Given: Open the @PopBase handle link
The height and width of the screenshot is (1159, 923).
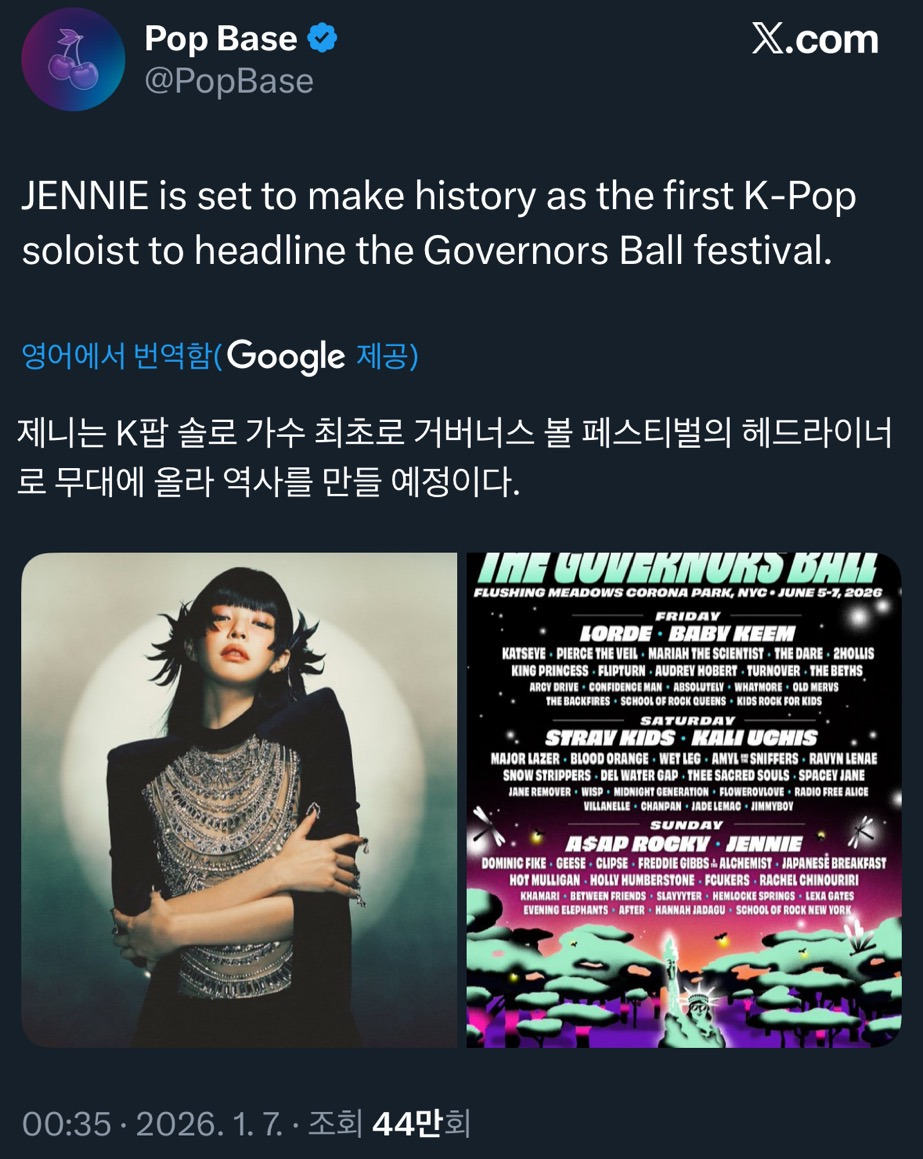Looking at the screenshot, I should coord(229,81).
